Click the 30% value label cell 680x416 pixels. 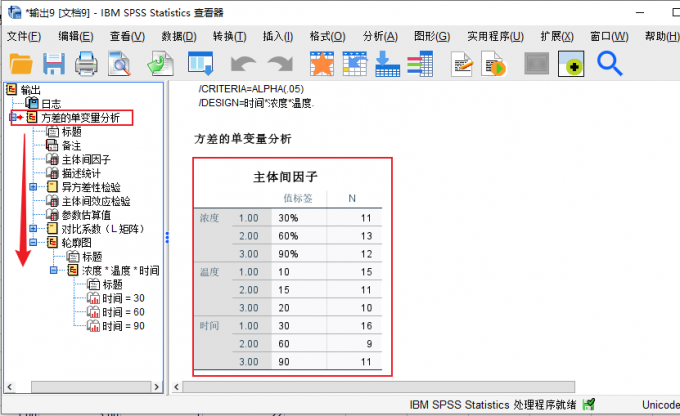click(x=298, y=218)
